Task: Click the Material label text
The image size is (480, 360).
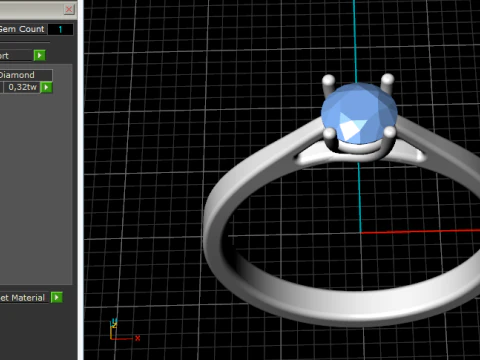Action: (x=28, y=298)
